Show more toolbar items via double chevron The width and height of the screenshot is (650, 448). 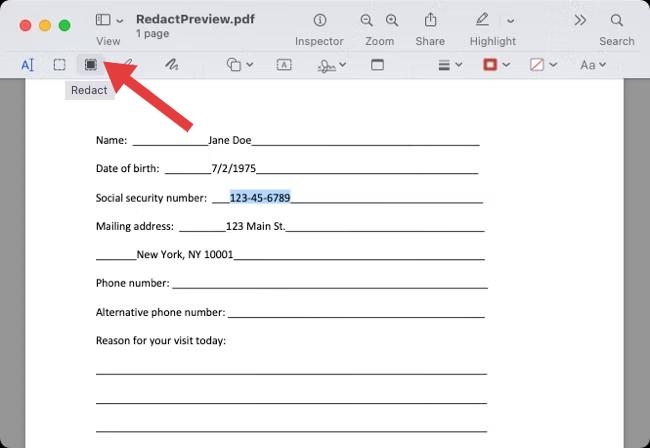pos(580,20)
